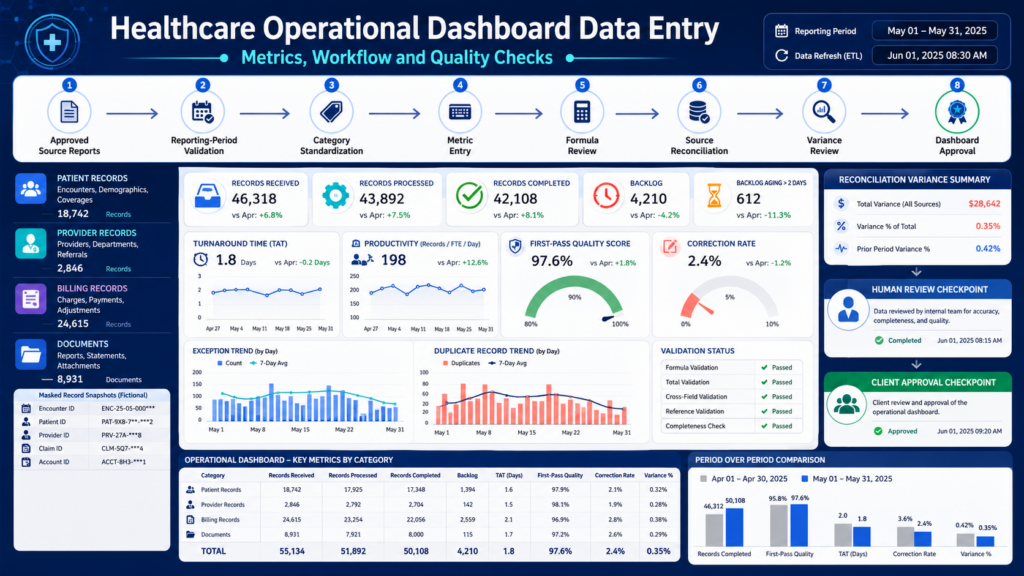Viewport: 1024px width, 576px height.
Task: Click the Reference Validation passed checkmark
Action: [x=764, y=411]
